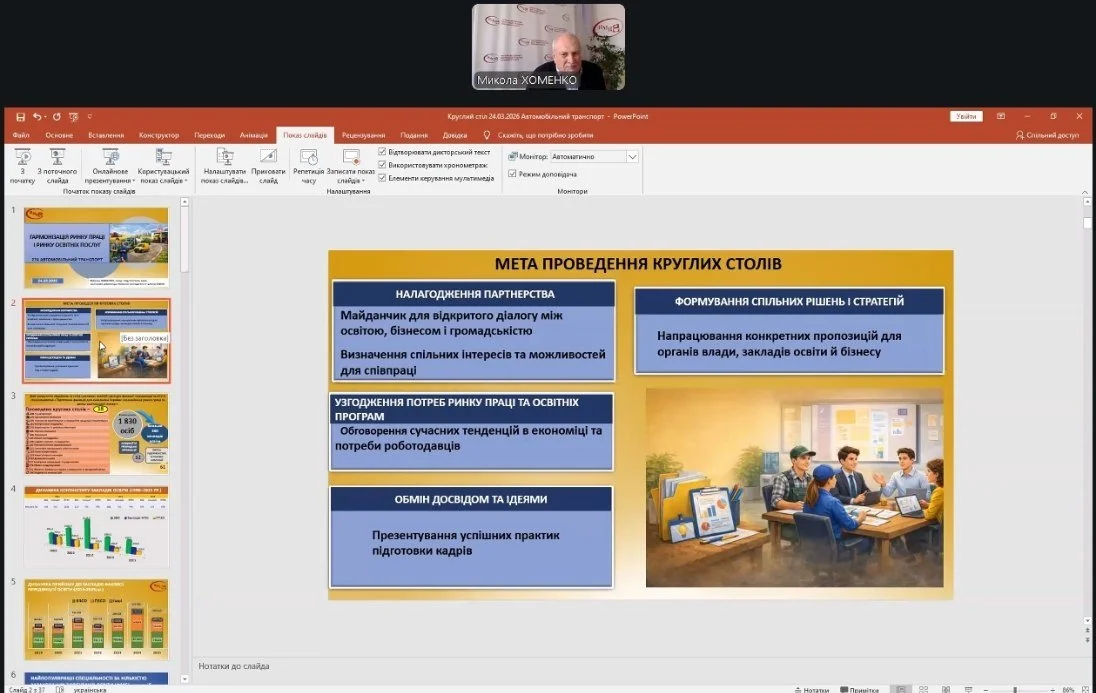Image resolution: width=1096 pixels, height=693 pixels.
Task: Switch to the 'Вставлення' tab
Action: point(106,135)
